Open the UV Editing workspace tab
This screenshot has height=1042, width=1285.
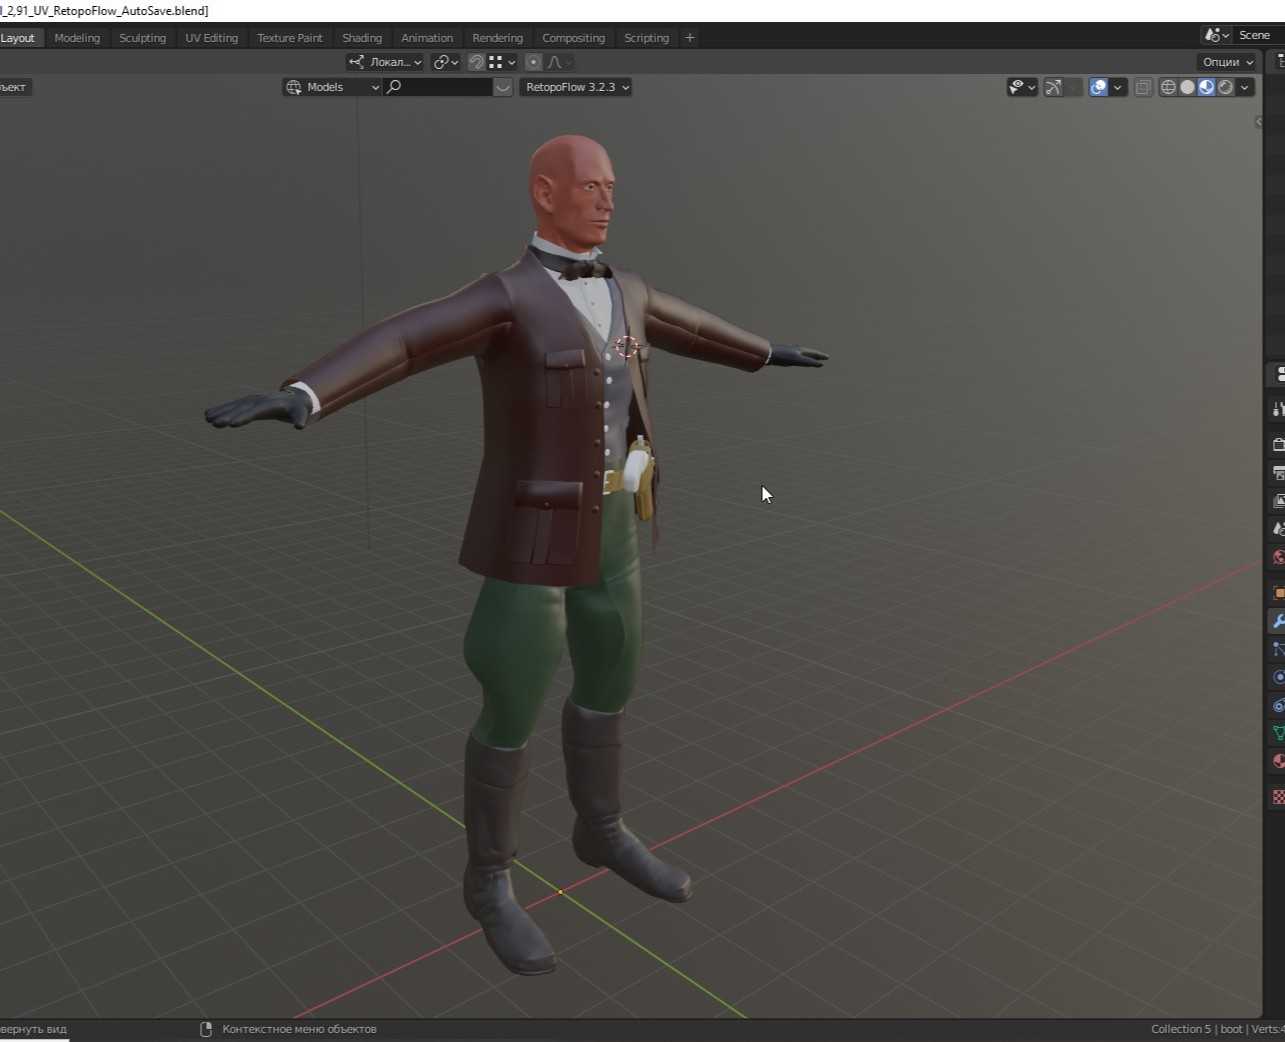[211, 38]
